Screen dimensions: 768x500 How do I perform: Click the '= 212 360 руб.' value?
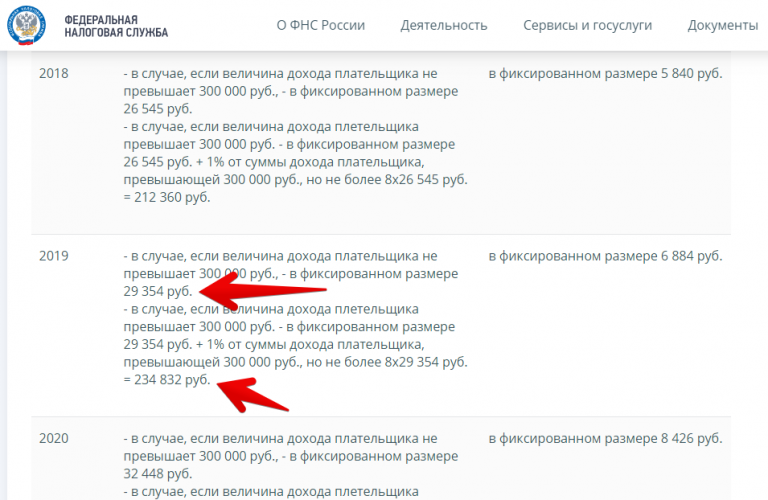click(167, 197)
